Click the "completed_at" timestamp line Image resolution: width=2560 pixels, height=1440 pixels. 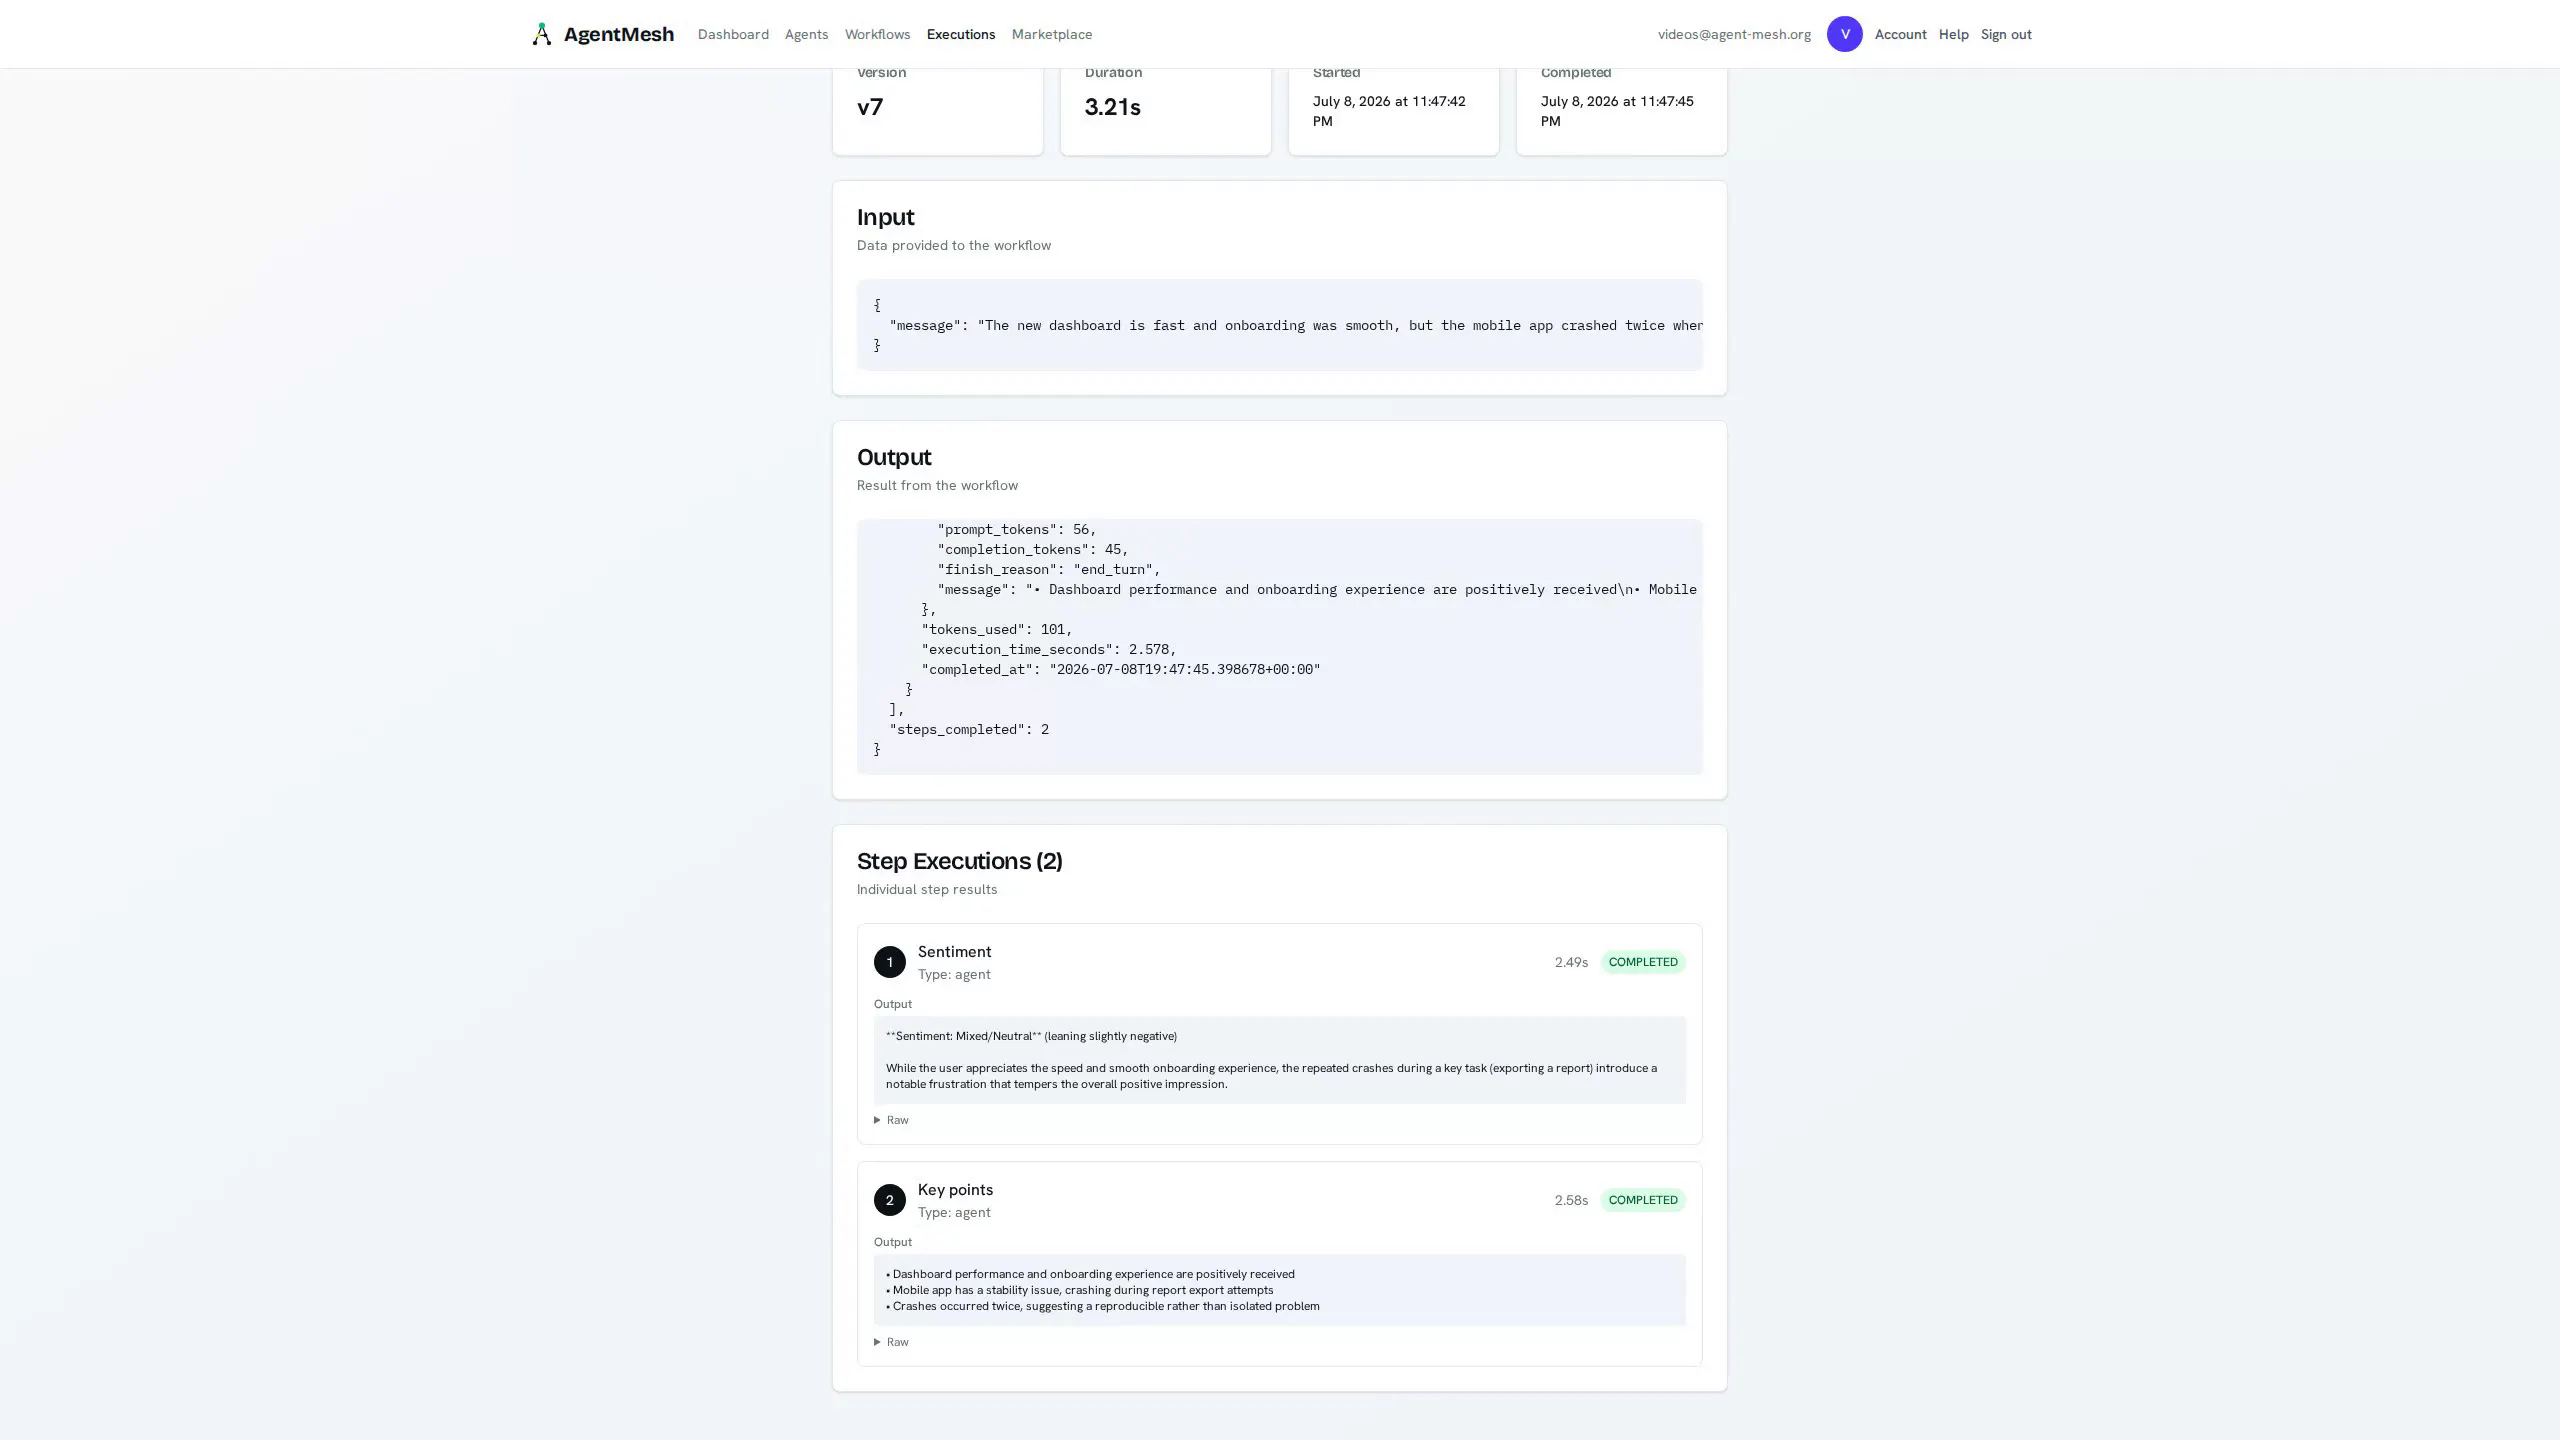(x=1120, y=670)
